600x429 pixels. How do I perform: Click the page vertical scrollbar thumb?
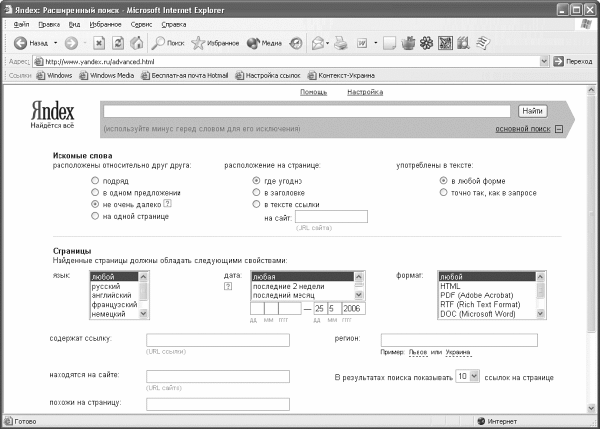pyautogui.click(x=591, y=212)
